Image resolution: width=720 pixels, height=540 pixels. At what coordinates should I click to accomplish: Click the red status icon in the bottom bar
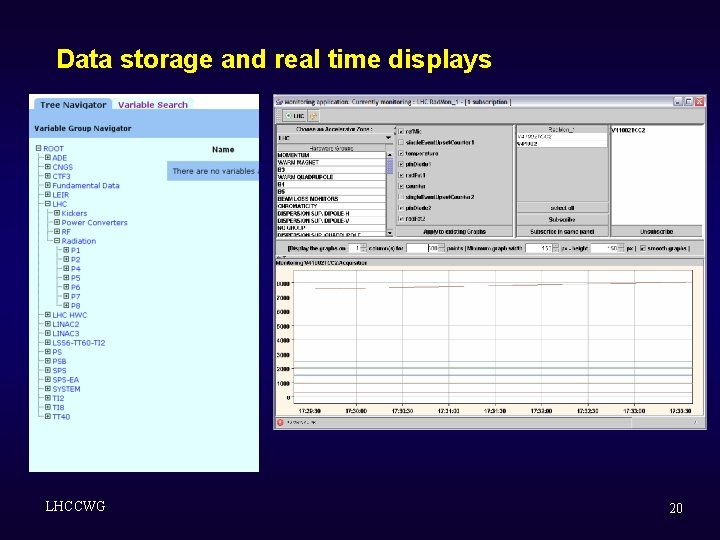(280, 422)
